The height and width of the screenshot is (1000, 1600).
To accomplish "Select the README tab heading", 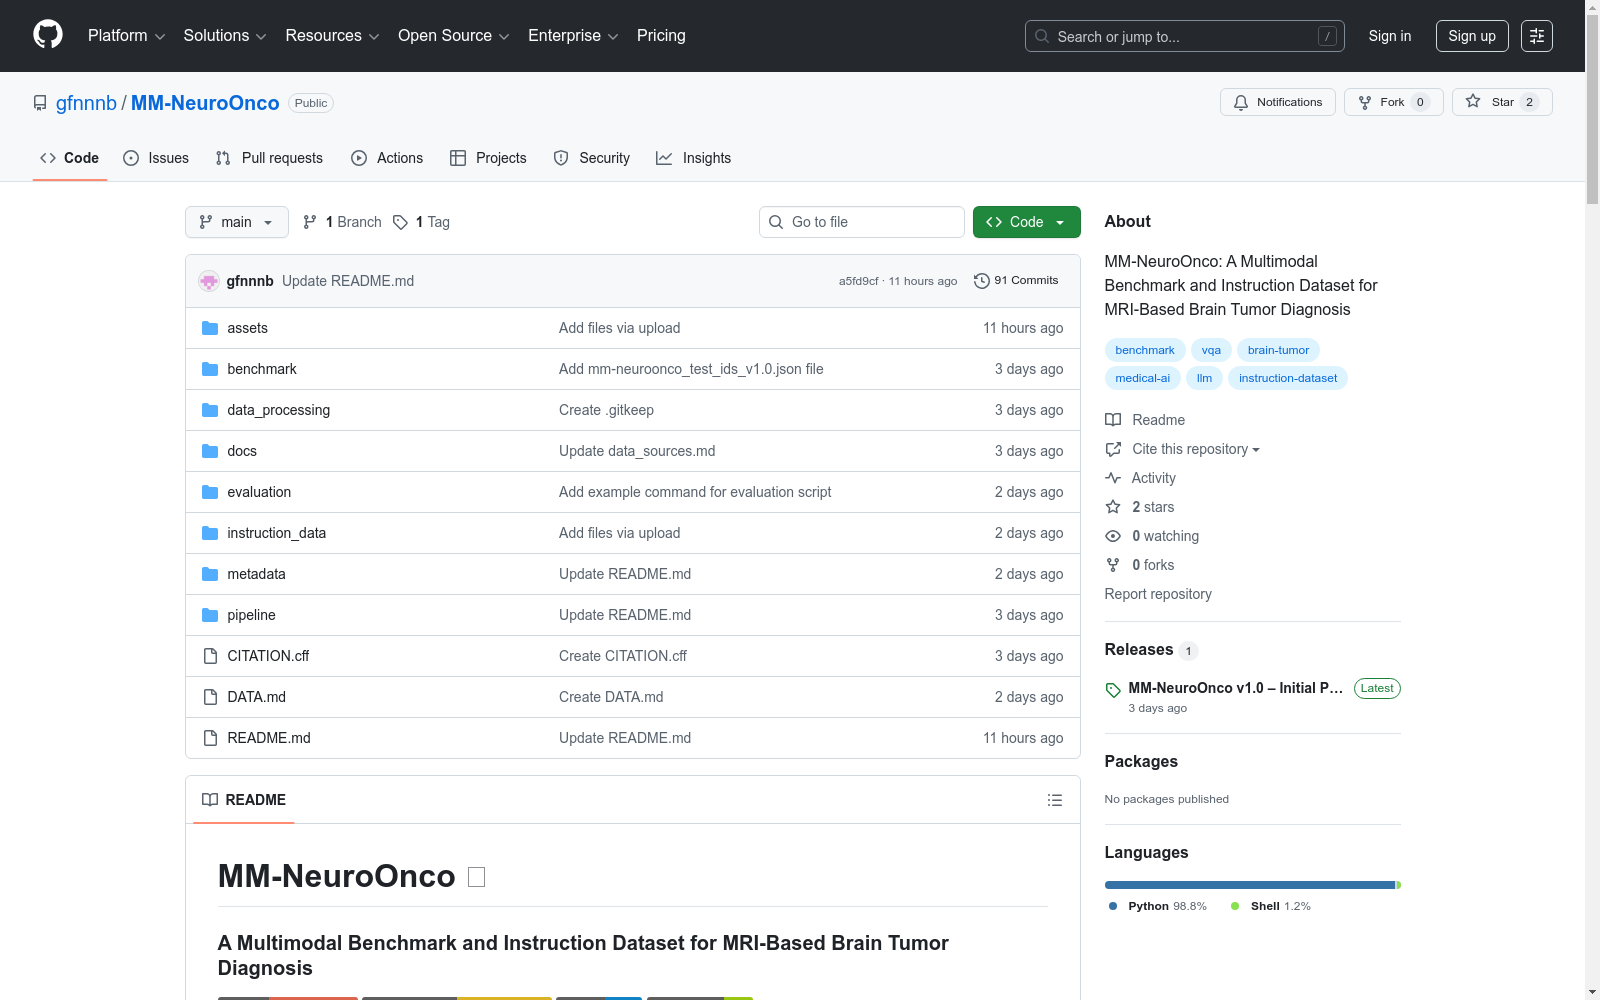I will click(x=244, y=800).
